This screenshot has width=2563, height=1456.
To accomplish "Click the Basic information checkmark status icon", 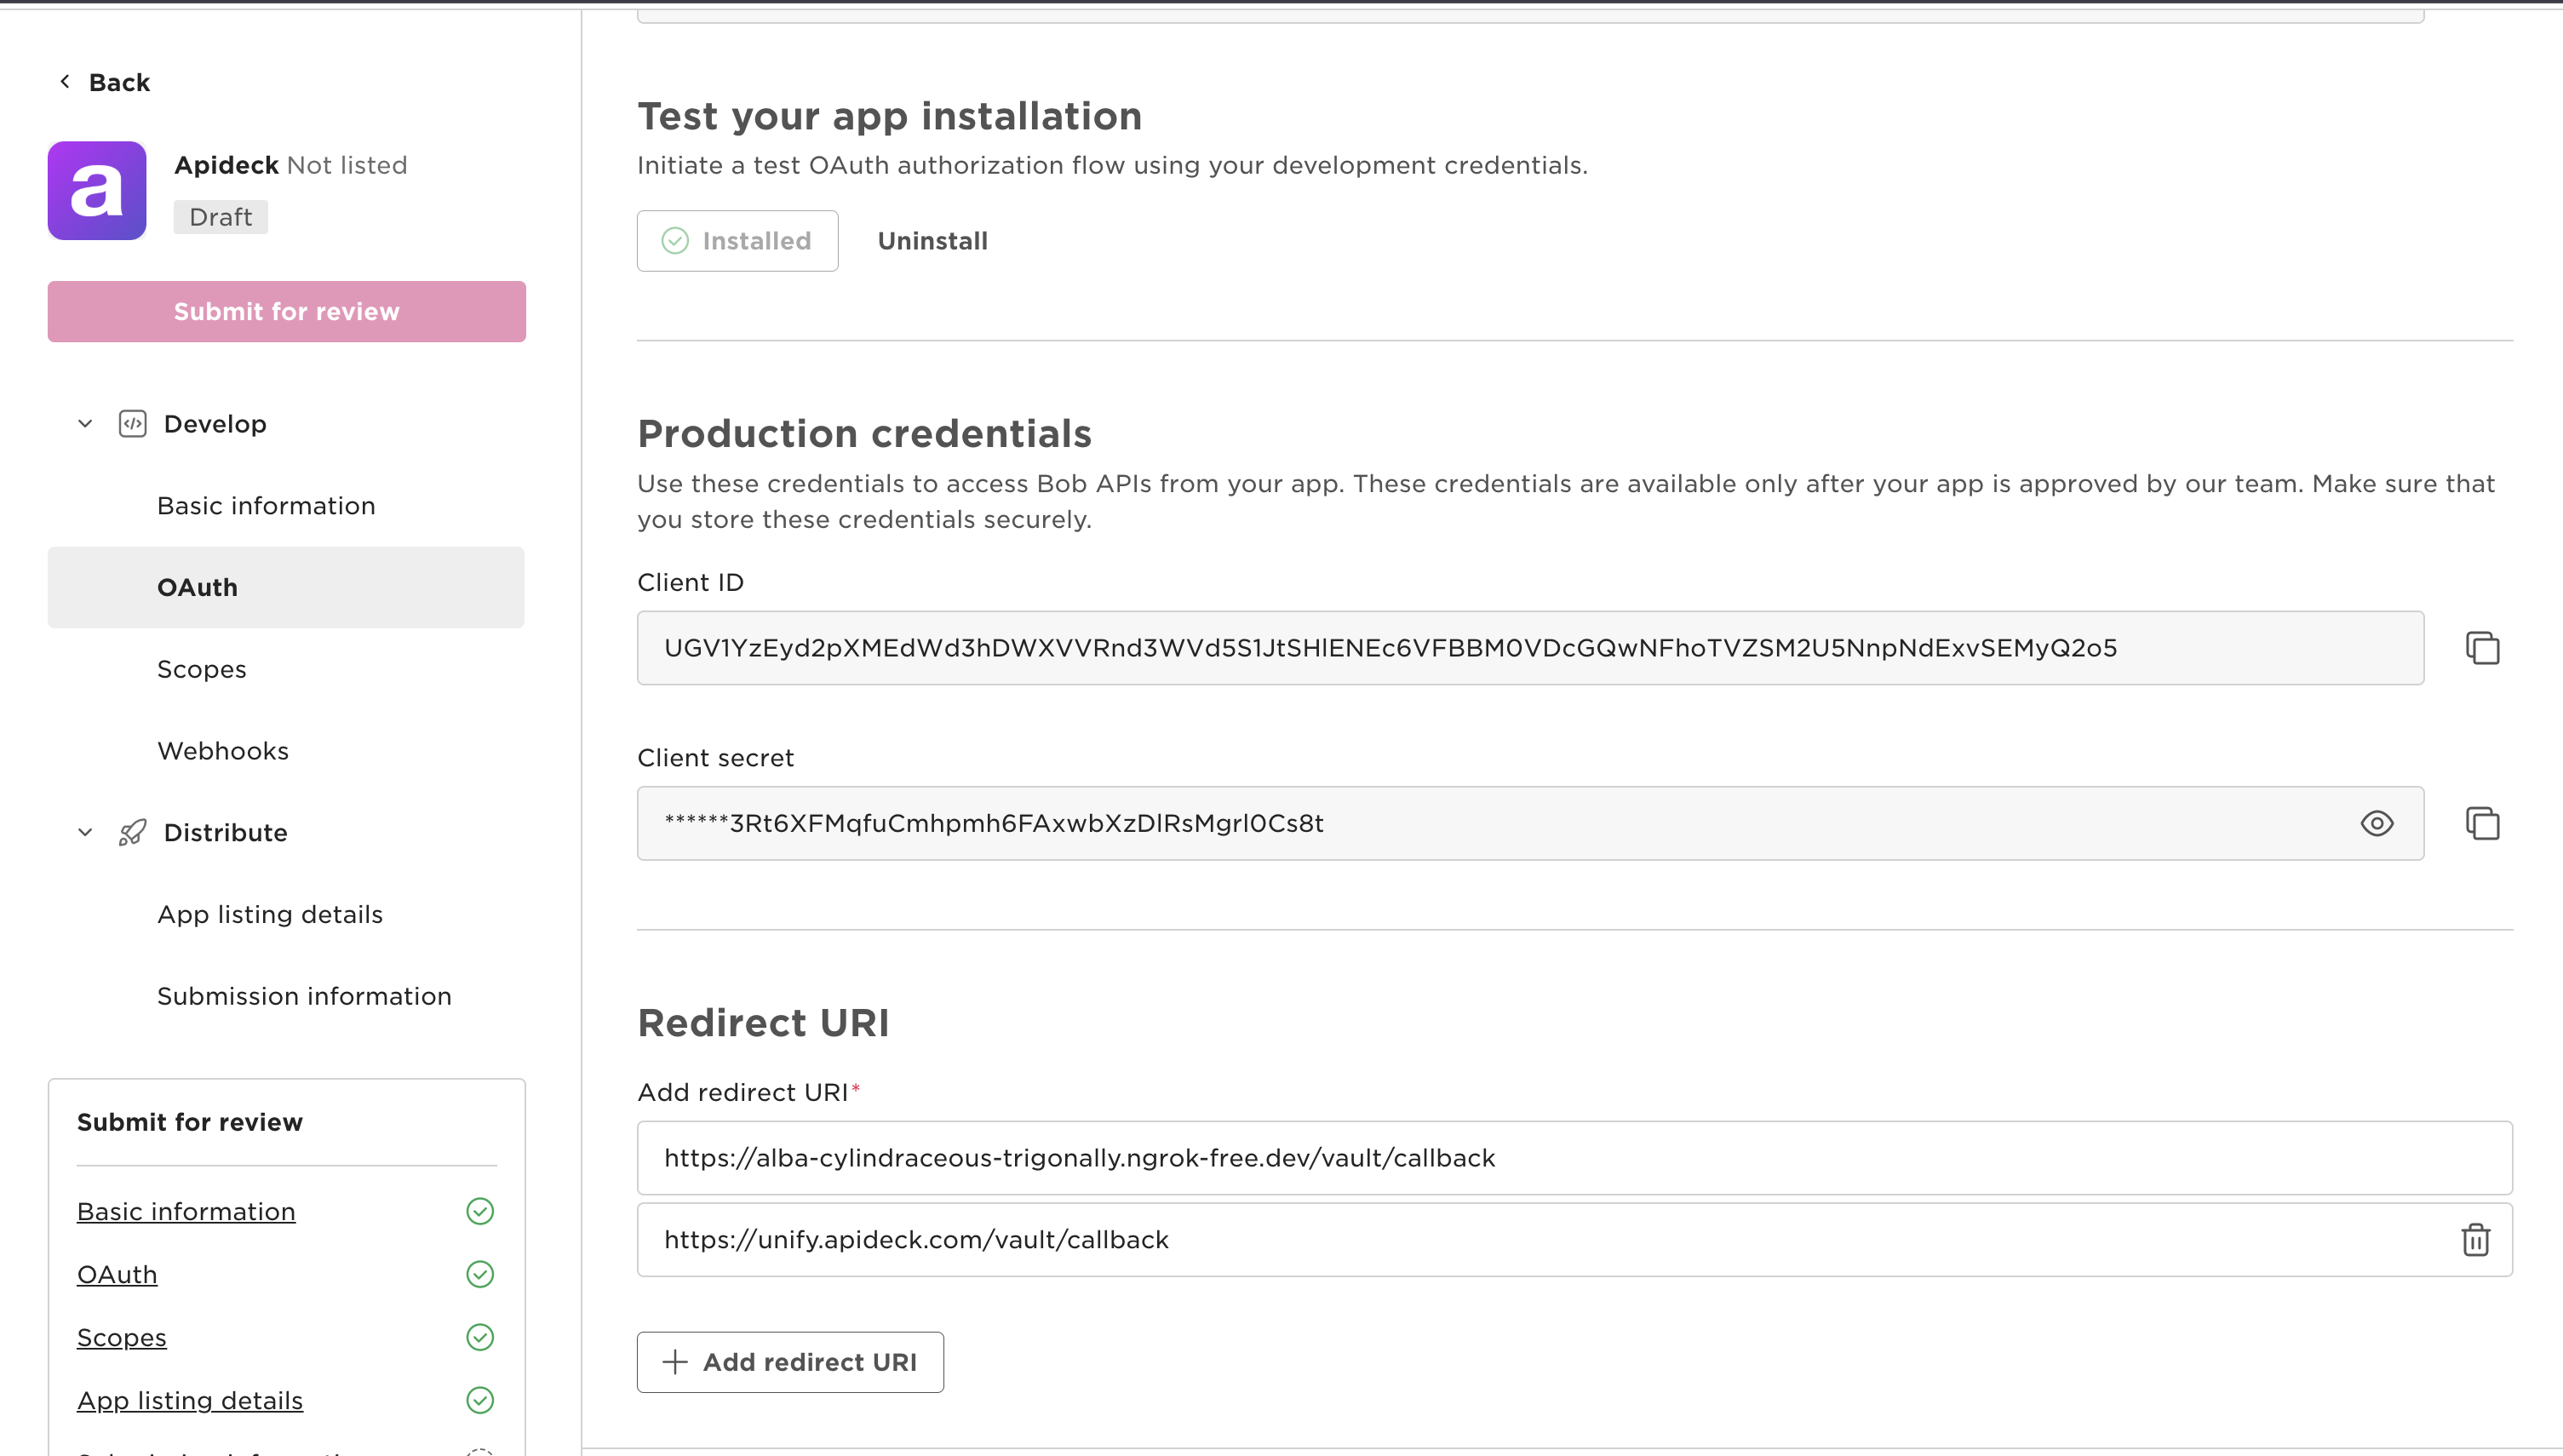I will click(x=480, y=1211).
